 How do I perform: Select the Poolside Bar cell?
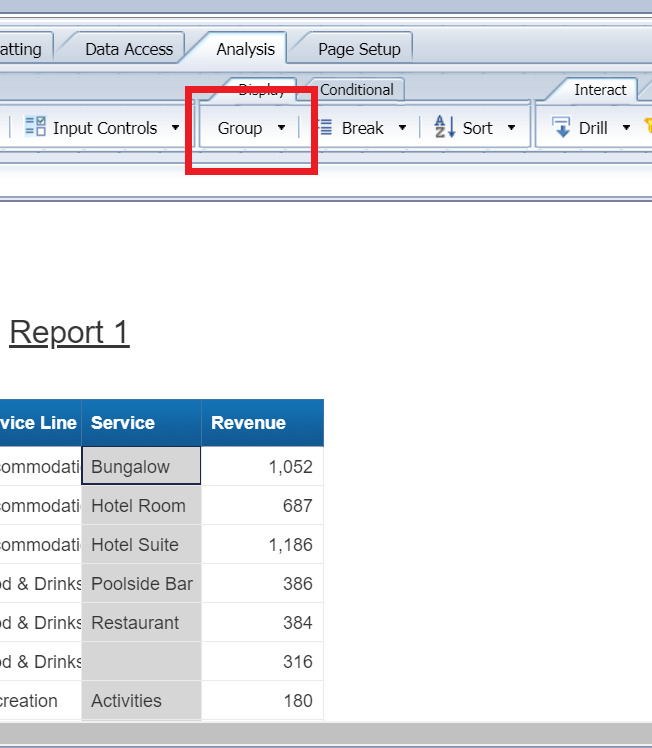coord(141,584)
